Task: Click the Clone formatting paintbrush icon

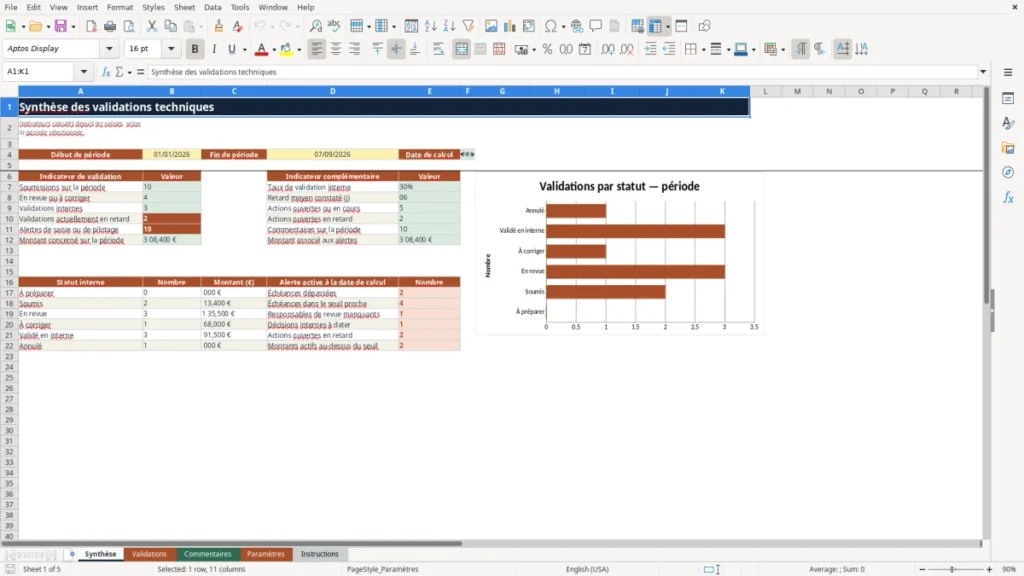Action: click(219, 26)
